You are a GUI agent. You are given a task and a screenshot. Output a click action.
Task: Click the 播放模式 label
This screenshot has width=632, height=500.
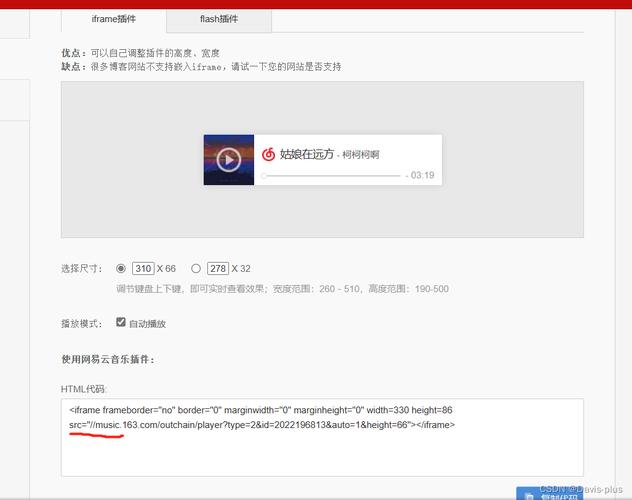(82, 324)
